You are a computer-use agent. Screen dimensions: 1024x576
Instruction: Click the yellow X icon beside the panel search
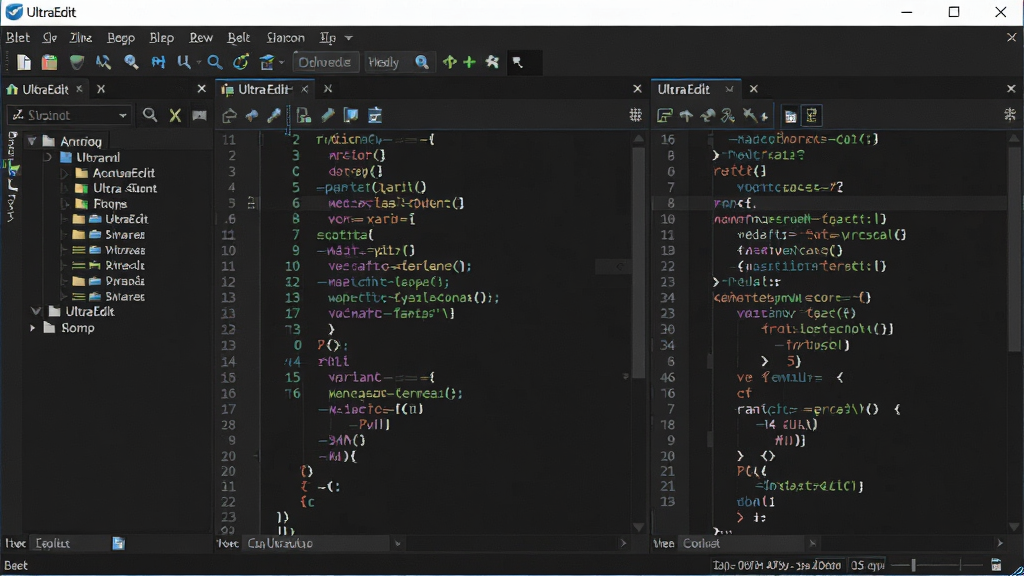click(x=175, y=116)
